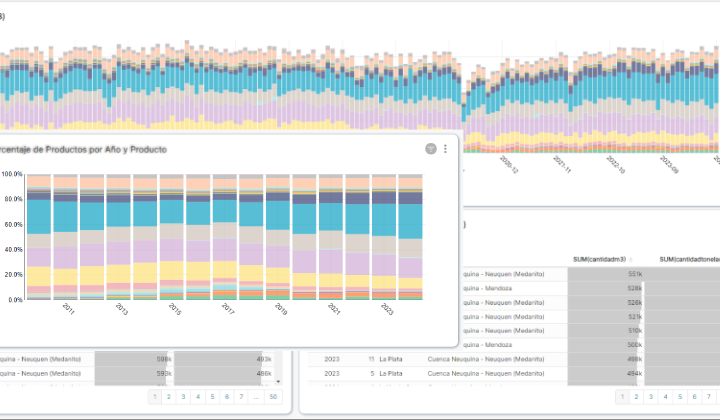
Task: Click the 100.0% y-axis label
Action: pyautogui.click(x=11, y=174)
